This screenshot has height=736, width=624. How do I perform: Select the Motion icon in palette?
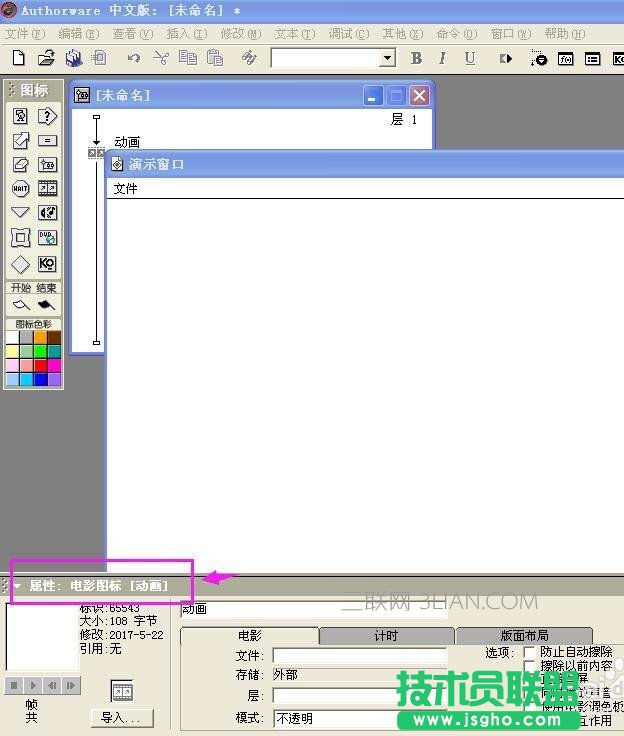coord(20,140)
